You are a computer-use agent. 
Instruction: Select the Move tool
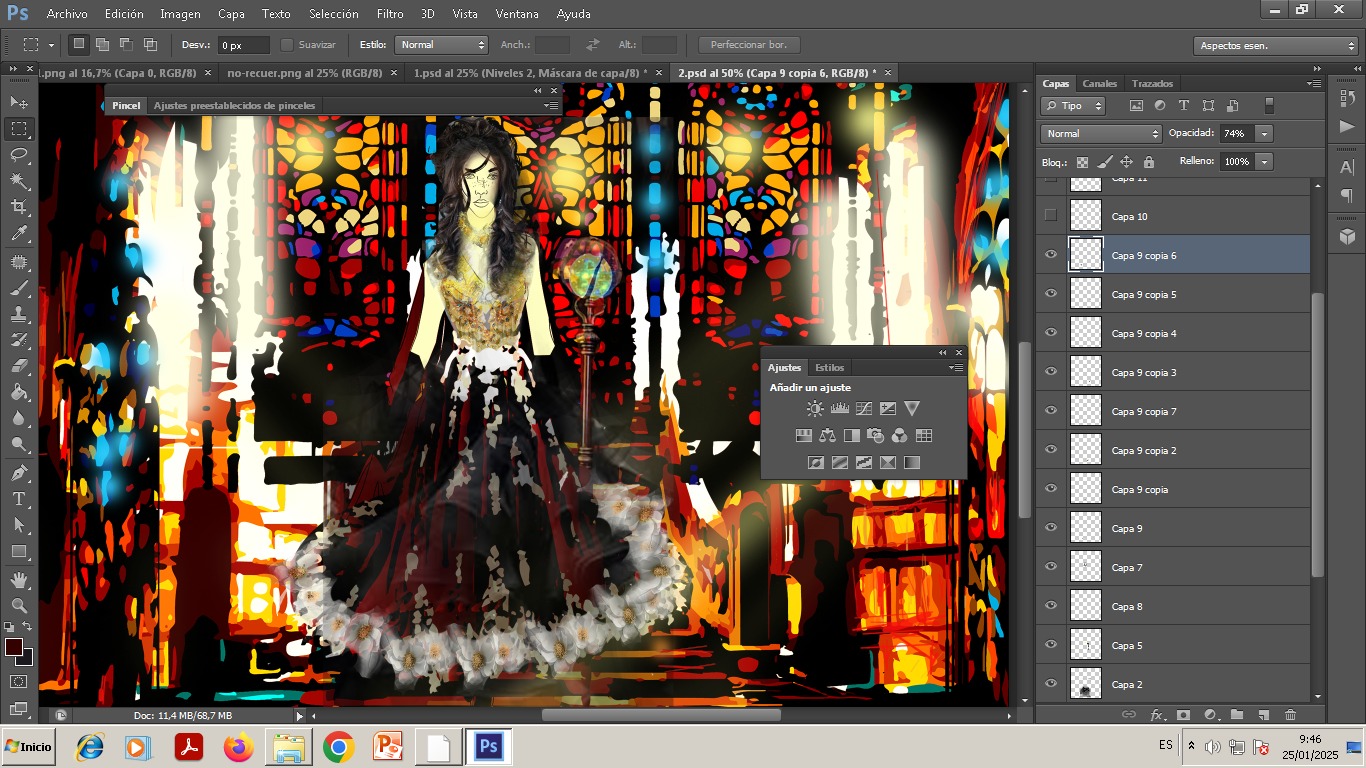coord(19,102)
